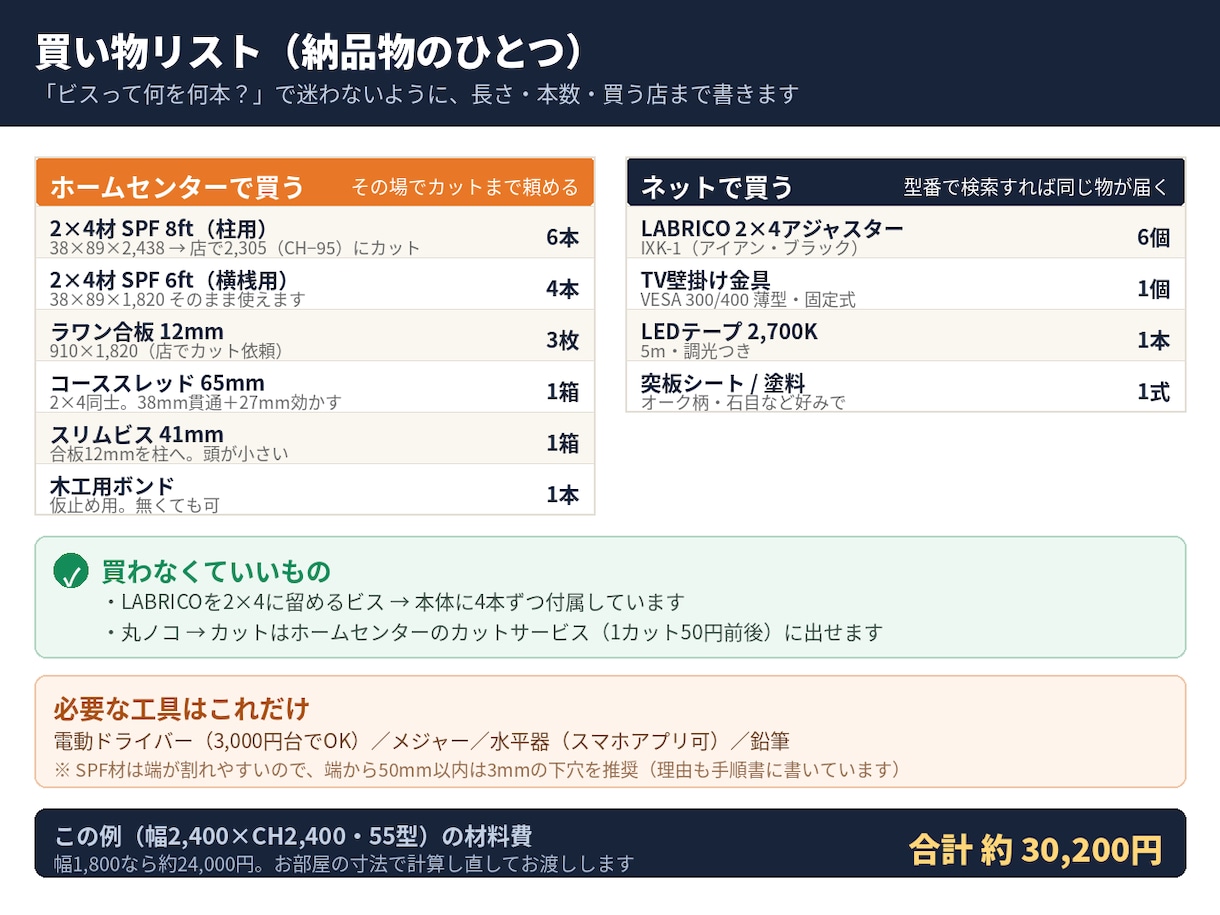
Task: Select the item 'LABRICO 2×4アジャスター'
Action: (x=772, y=228)
